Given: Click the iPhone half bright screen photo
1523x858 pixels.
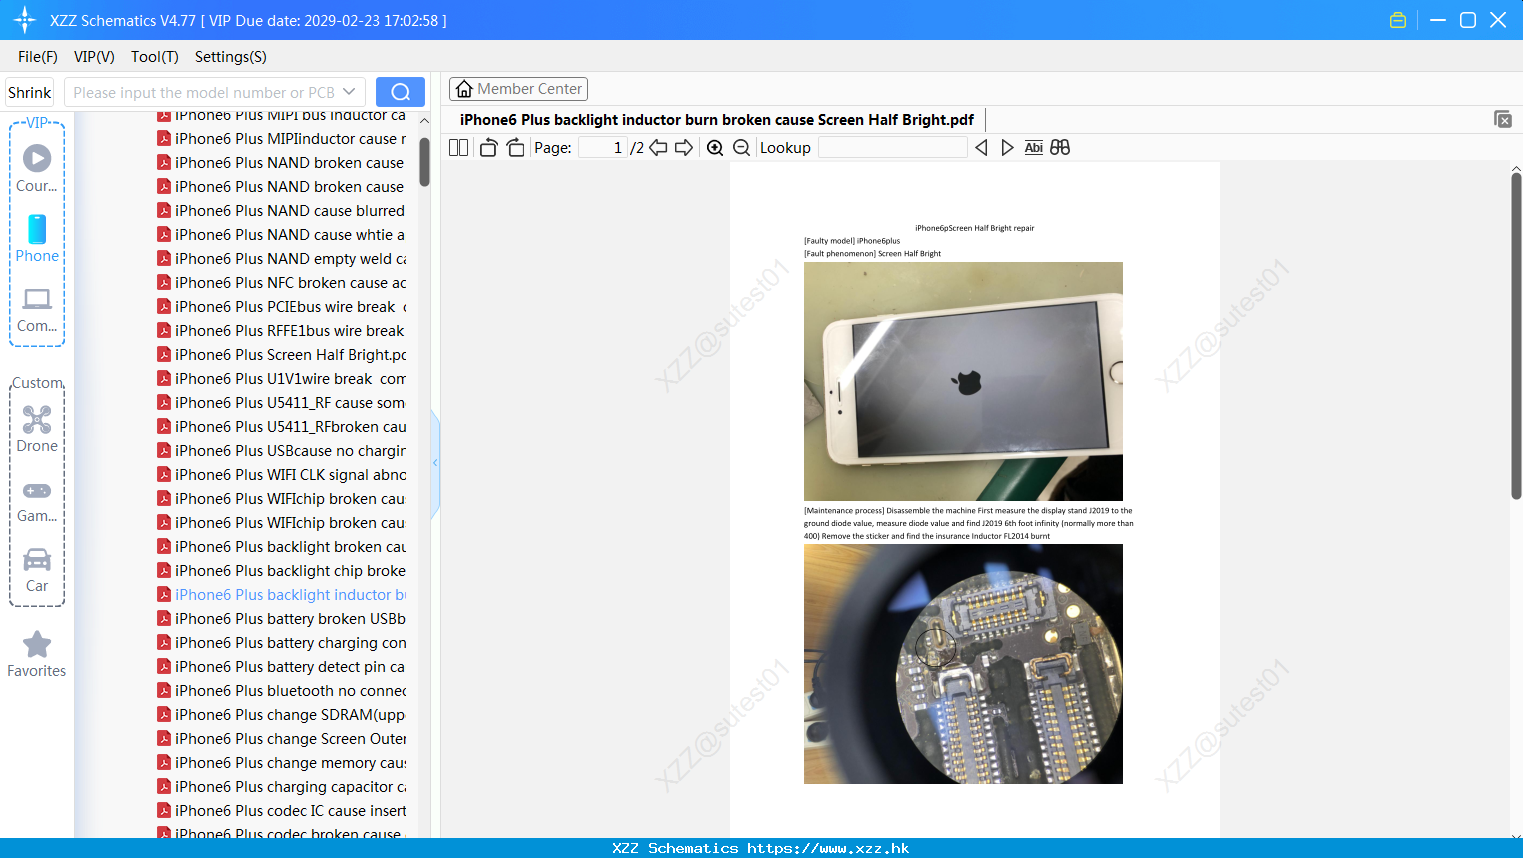Looking at the screenshot, I should (x=963, y=381).
